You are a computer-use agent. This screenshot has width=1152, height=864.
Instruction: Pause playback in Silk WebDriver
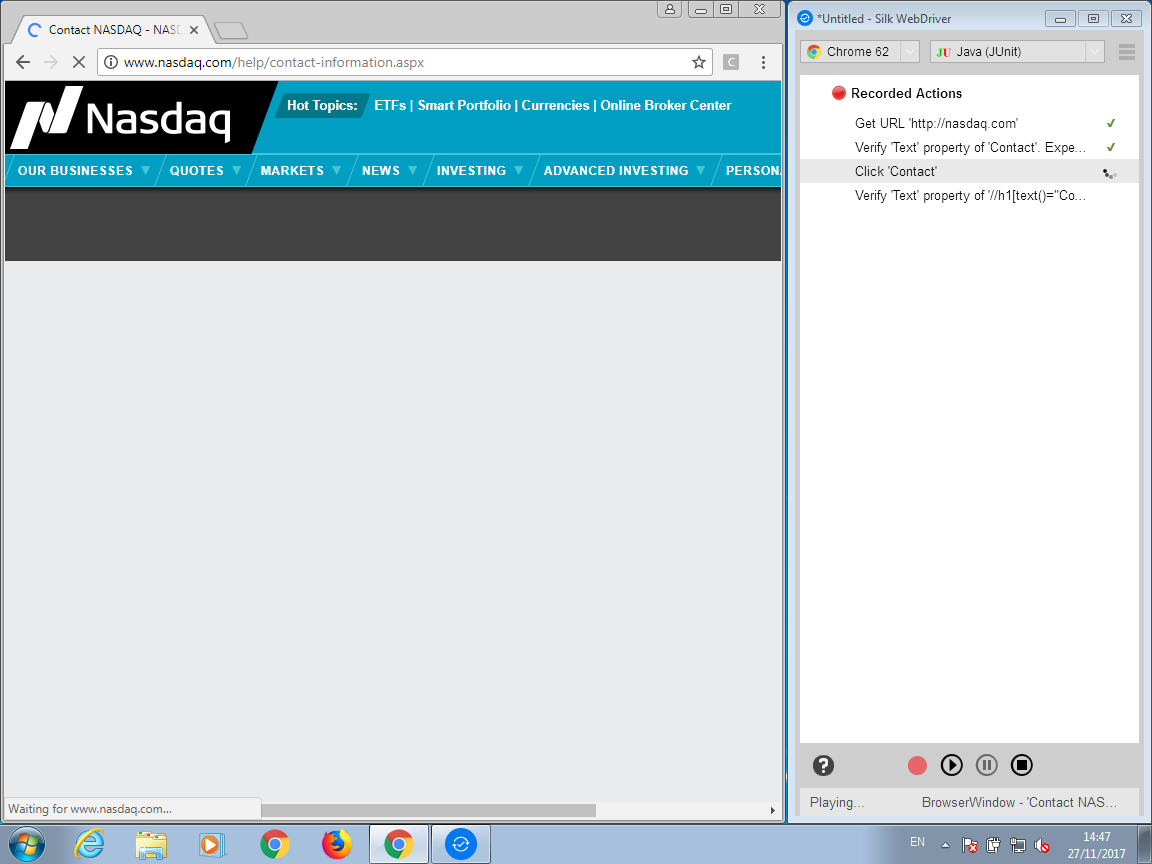tap(987, 766)
